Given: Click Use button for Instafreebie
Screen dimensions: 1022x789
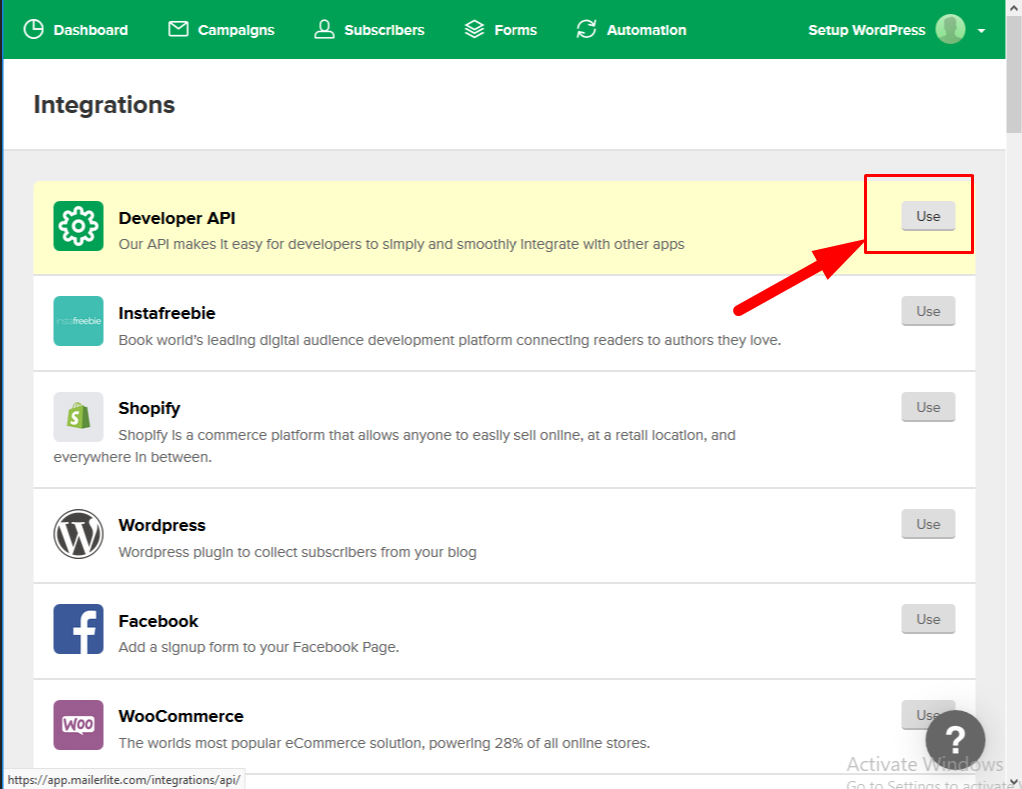Looking at the screenshot, I should coord(928,311).
